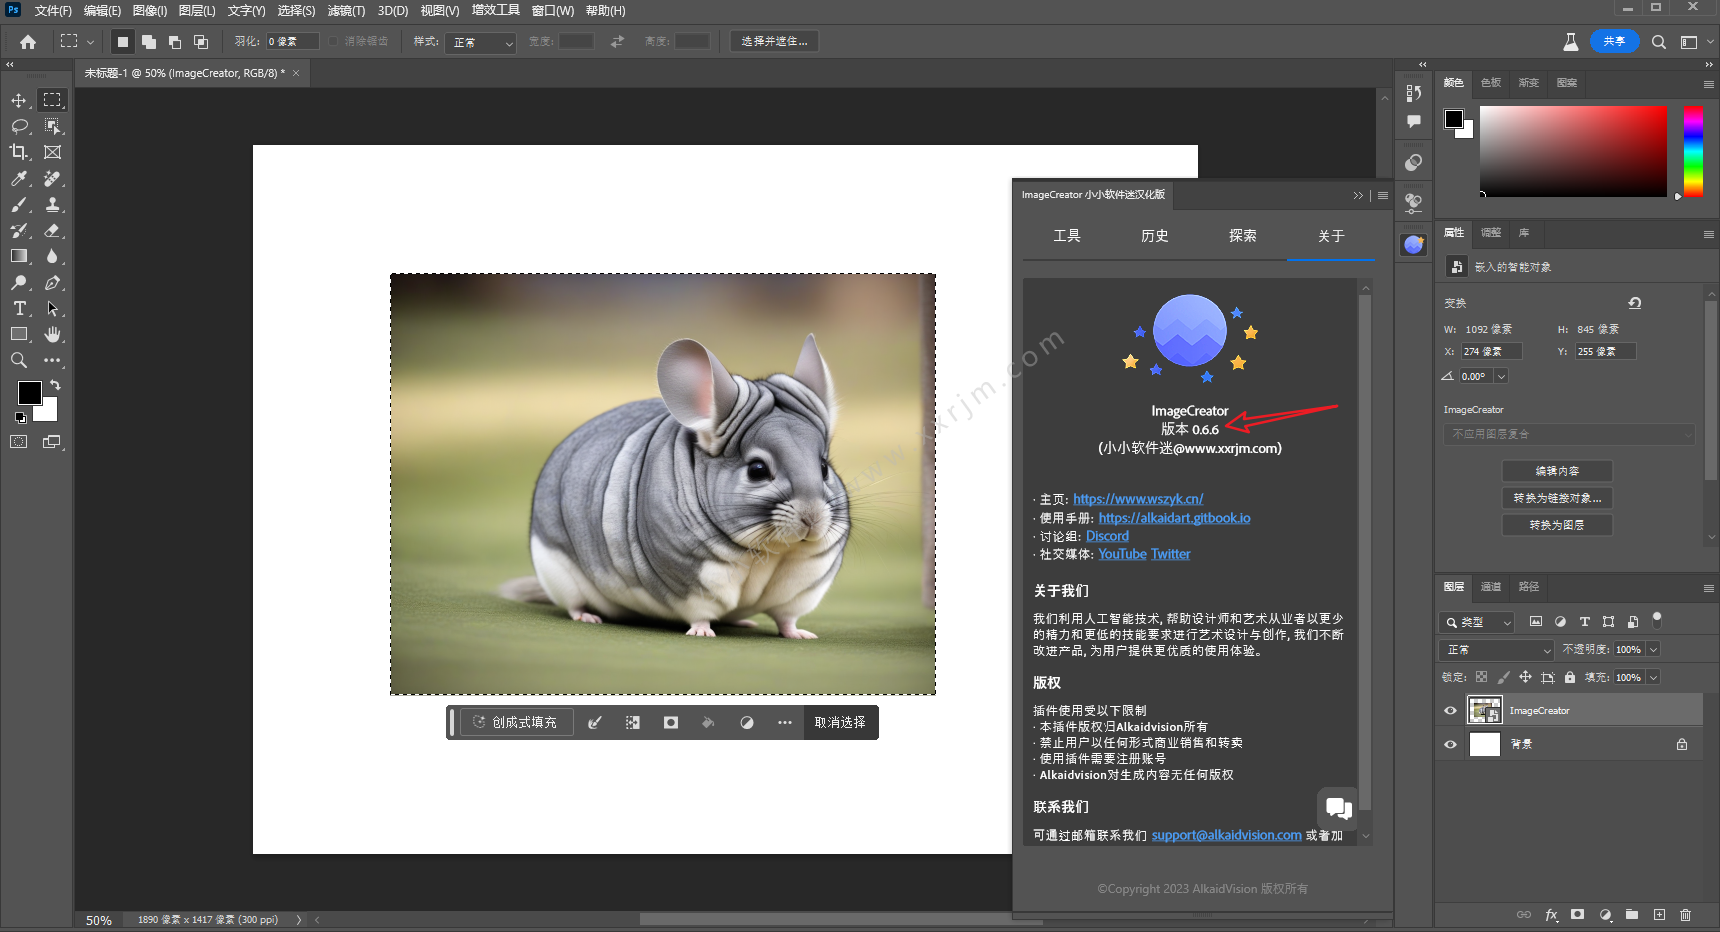Click the 转换为图层 button
The height and width of the screenshot is (932, 1720).
pos(1557,525)
